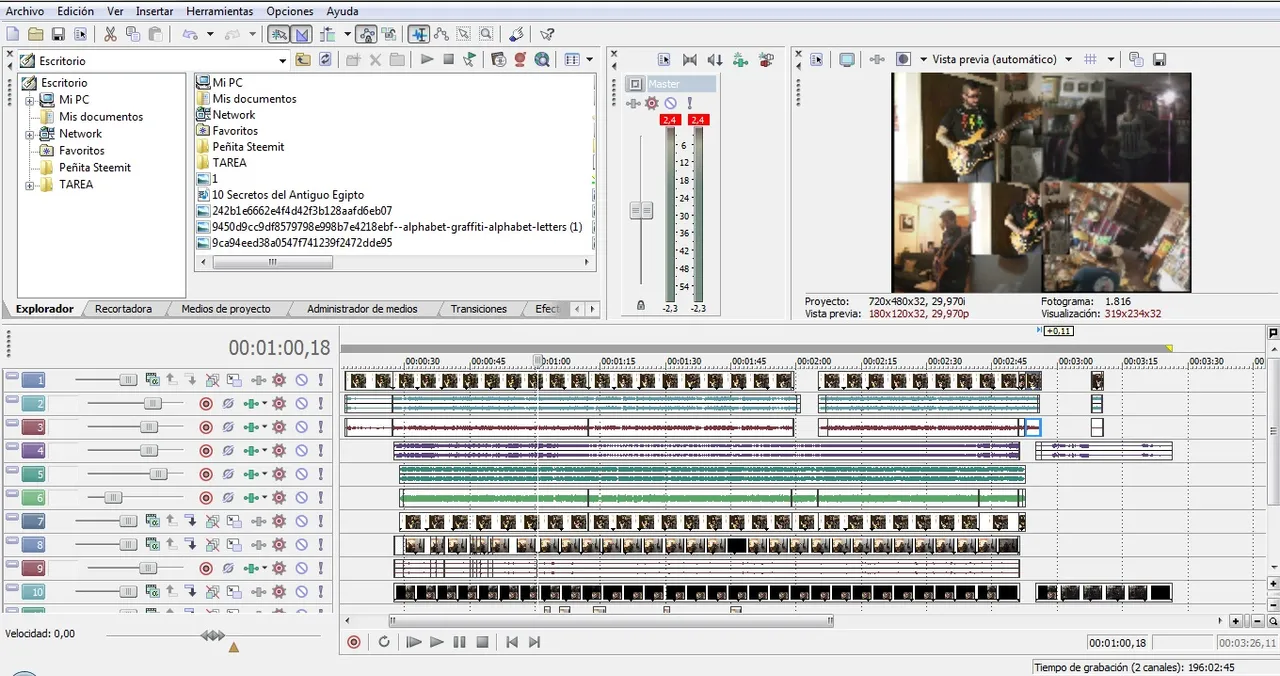Switch to the Transiciones tab
The image size is (1280, 676).
point(478,309)
